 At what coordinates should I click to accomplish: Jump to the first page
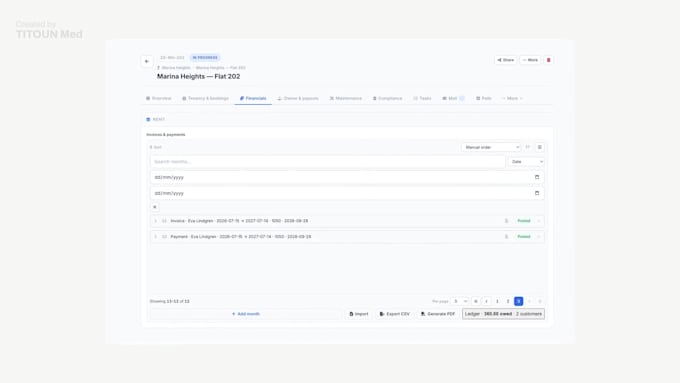pos(476,301)
